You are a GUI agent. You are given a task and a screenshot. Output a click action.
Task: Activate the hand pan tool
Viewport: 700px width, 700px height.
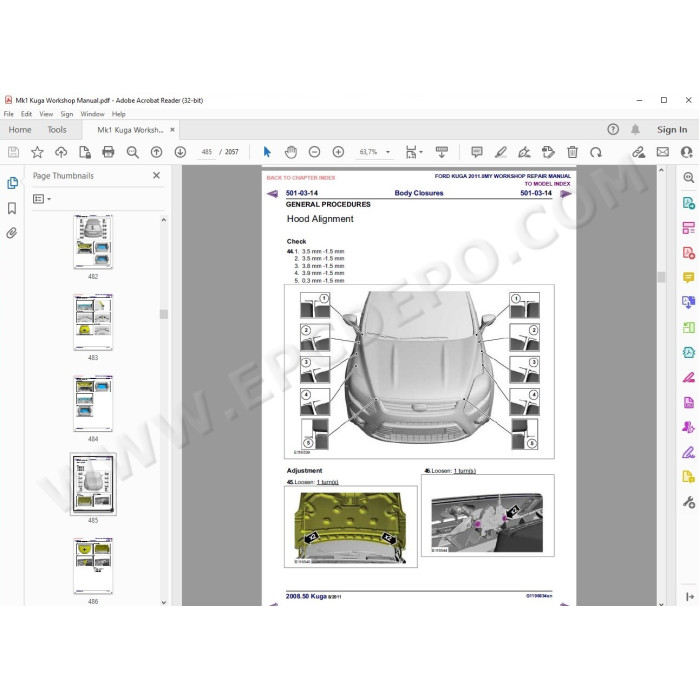click(x=291, y=152)
